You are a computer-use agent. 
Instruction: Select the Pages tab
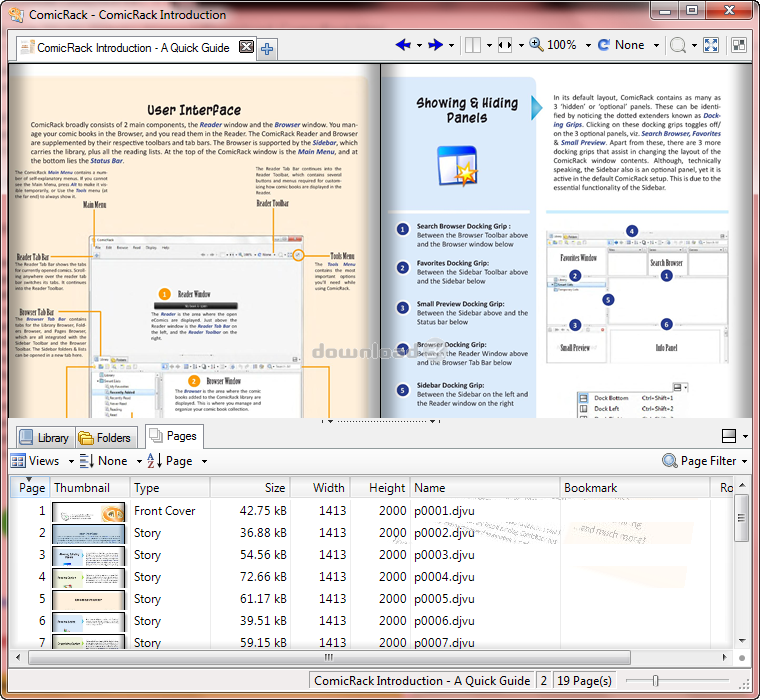(x=174, y=436)
